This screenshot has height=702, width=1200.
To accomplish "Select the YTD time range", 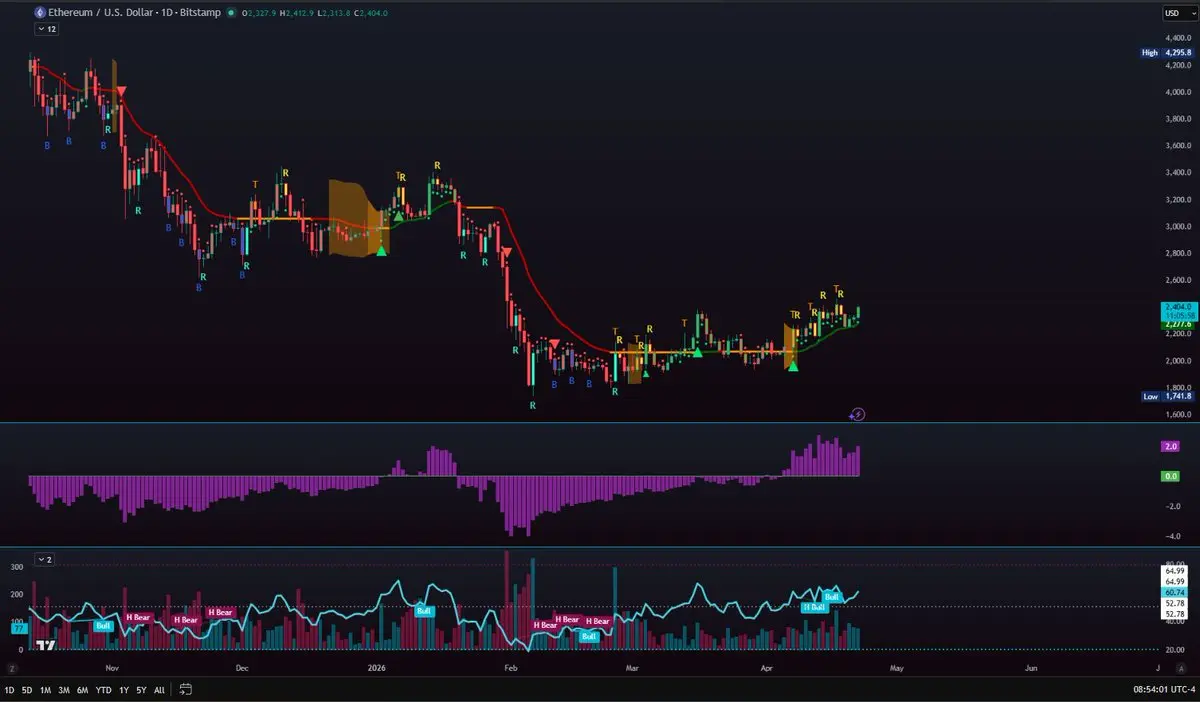I will [x=103, y=690].
